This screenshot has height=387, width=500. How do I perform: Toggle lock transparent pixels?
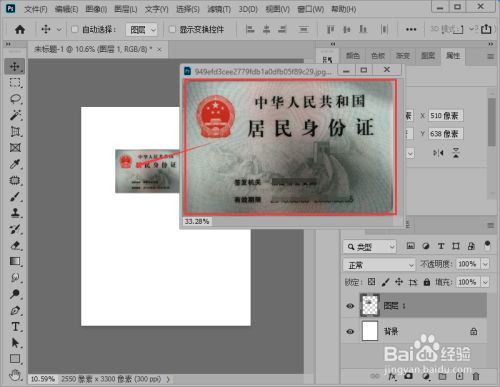[x=371, y=282]
